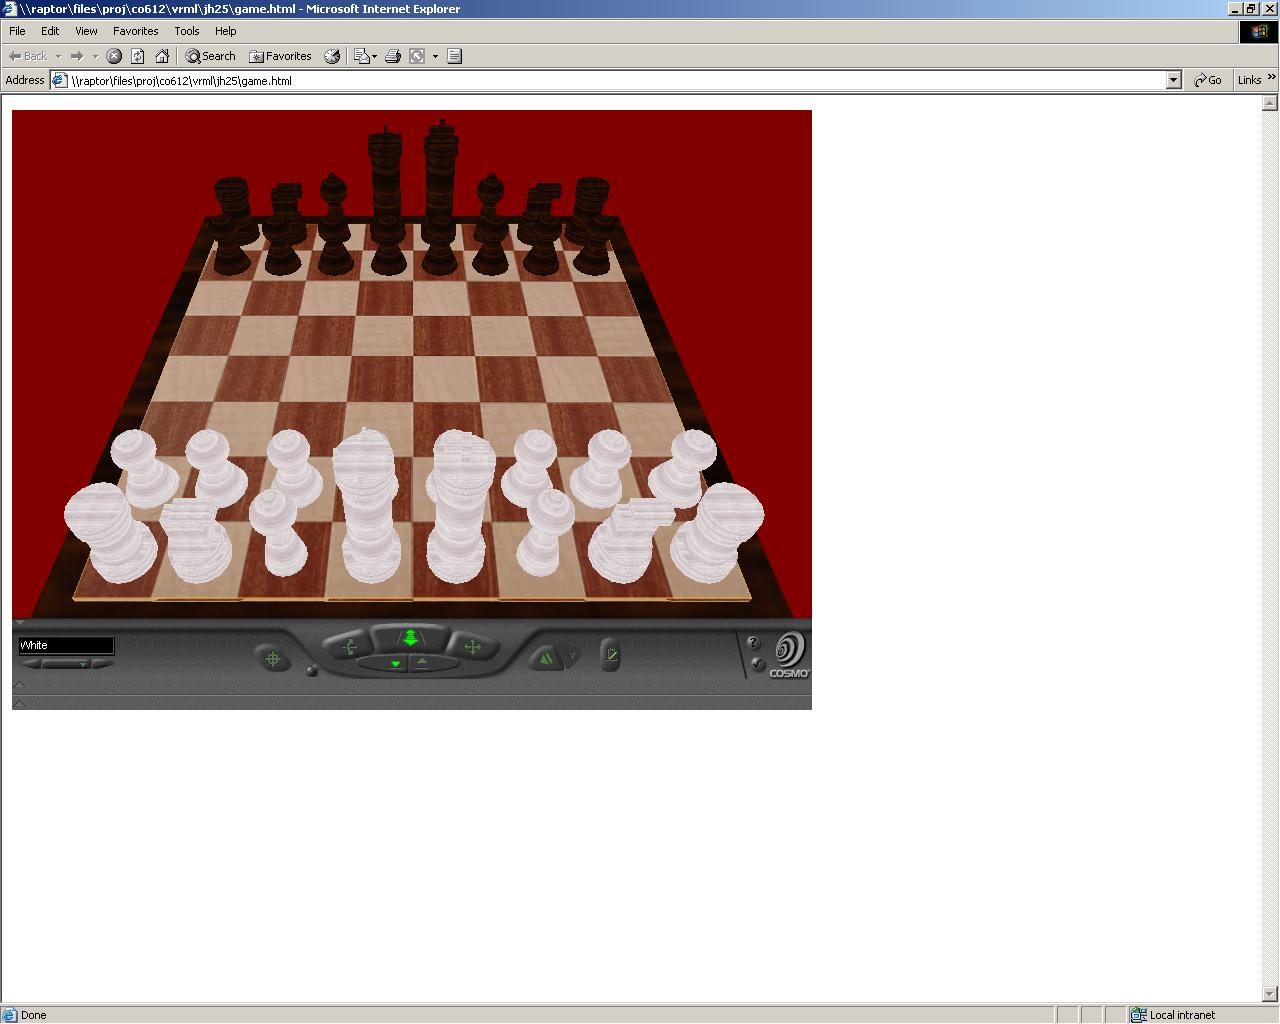Open the Edit icon dropdown arrow
1280x1024 pixels.
coord(435,56)
